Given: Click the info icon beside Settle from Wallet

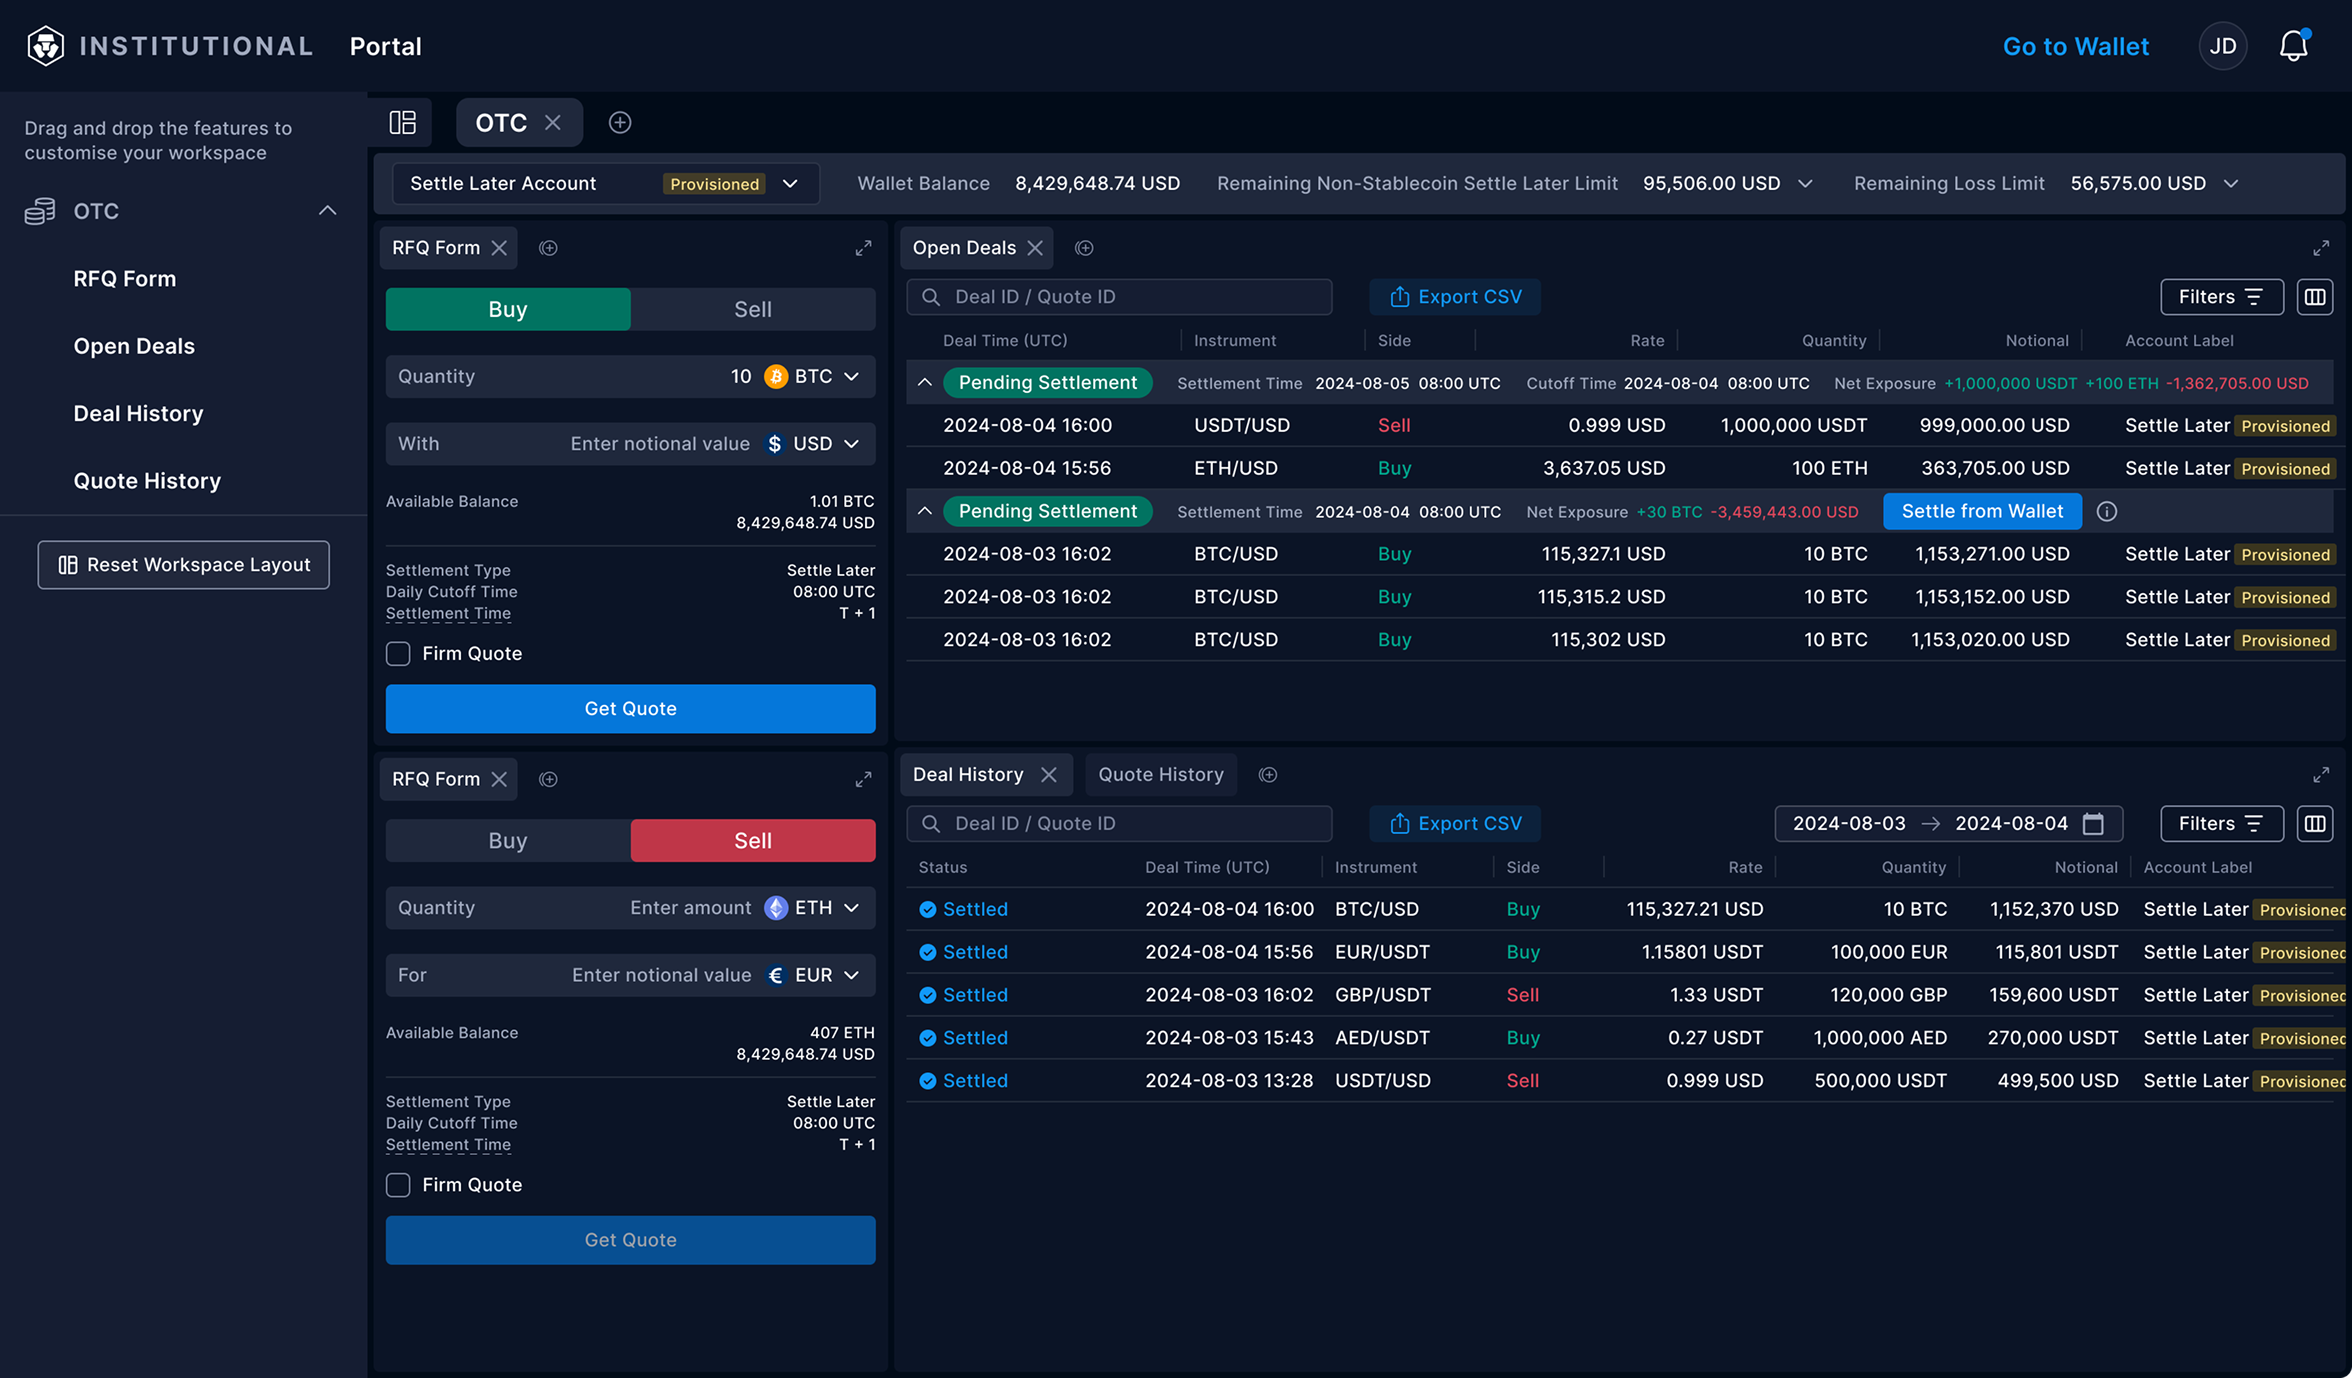Looking at the screenshot, I should click(x=2107, y=511).
